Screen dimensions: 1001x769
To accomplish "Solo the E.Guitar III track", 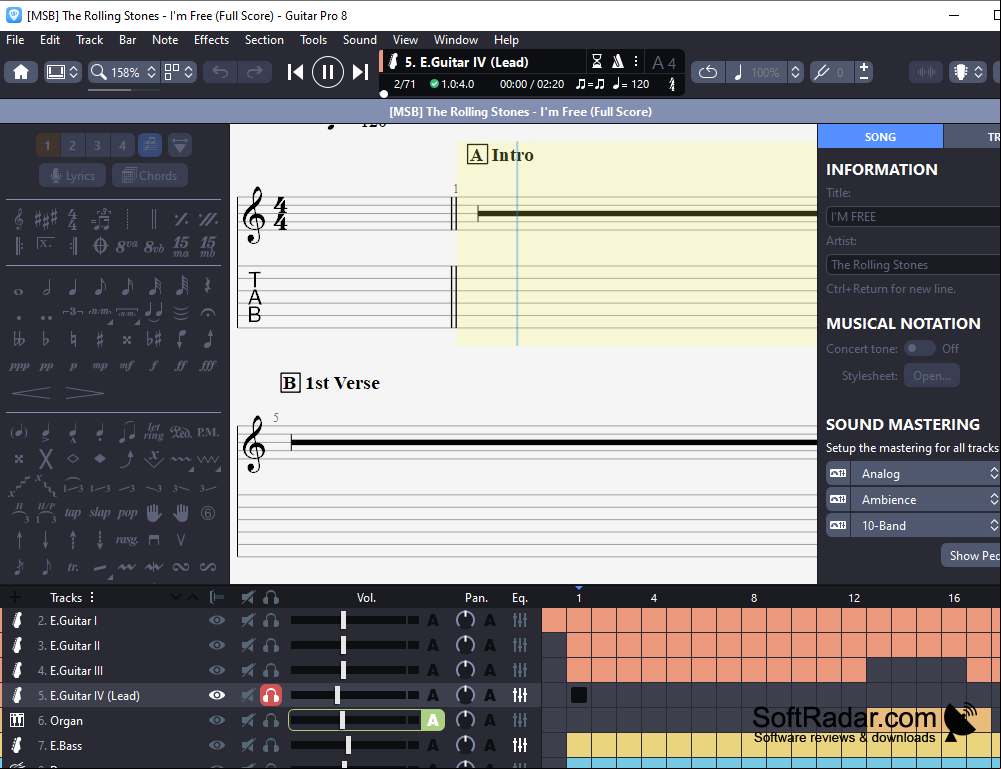I will [271, 670].
